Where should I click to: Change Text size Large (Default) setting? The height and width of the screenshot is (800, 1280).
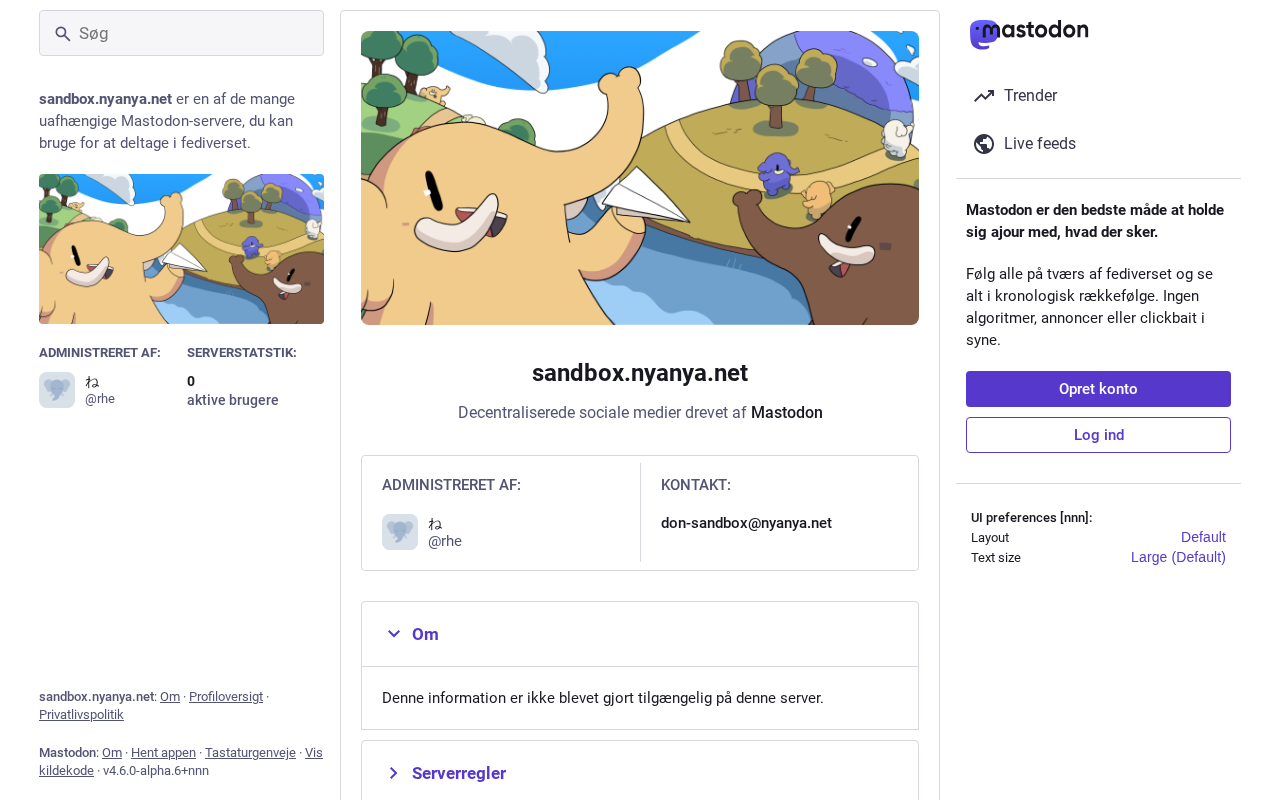click(x=1178, y=557)
